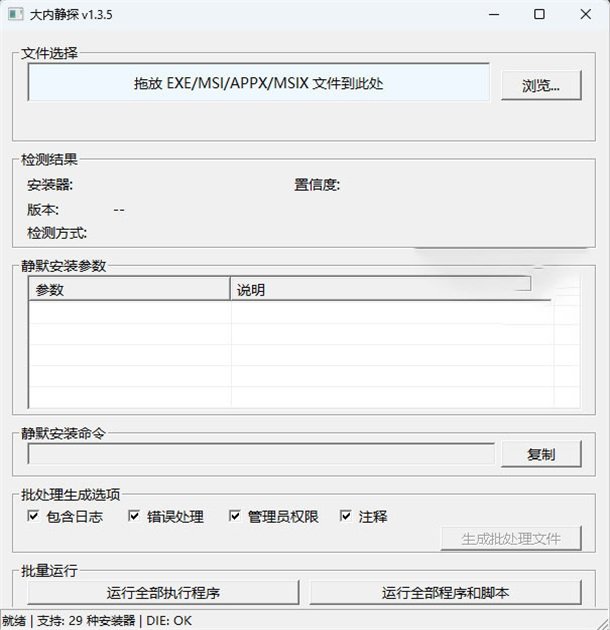Click the DIE: OK status entry
This screenshot has height=630, width=610.
point(169,620)
